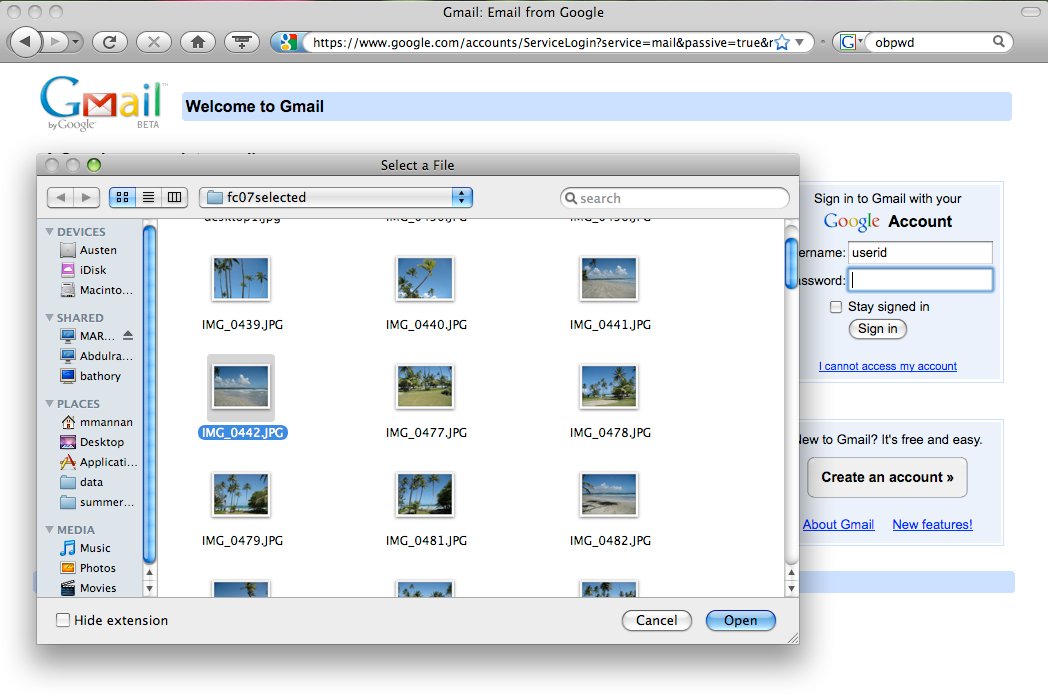The width and height of the screenshot is (1048, 698).
Task: Click the Sign in button
Action: (878, 329)
